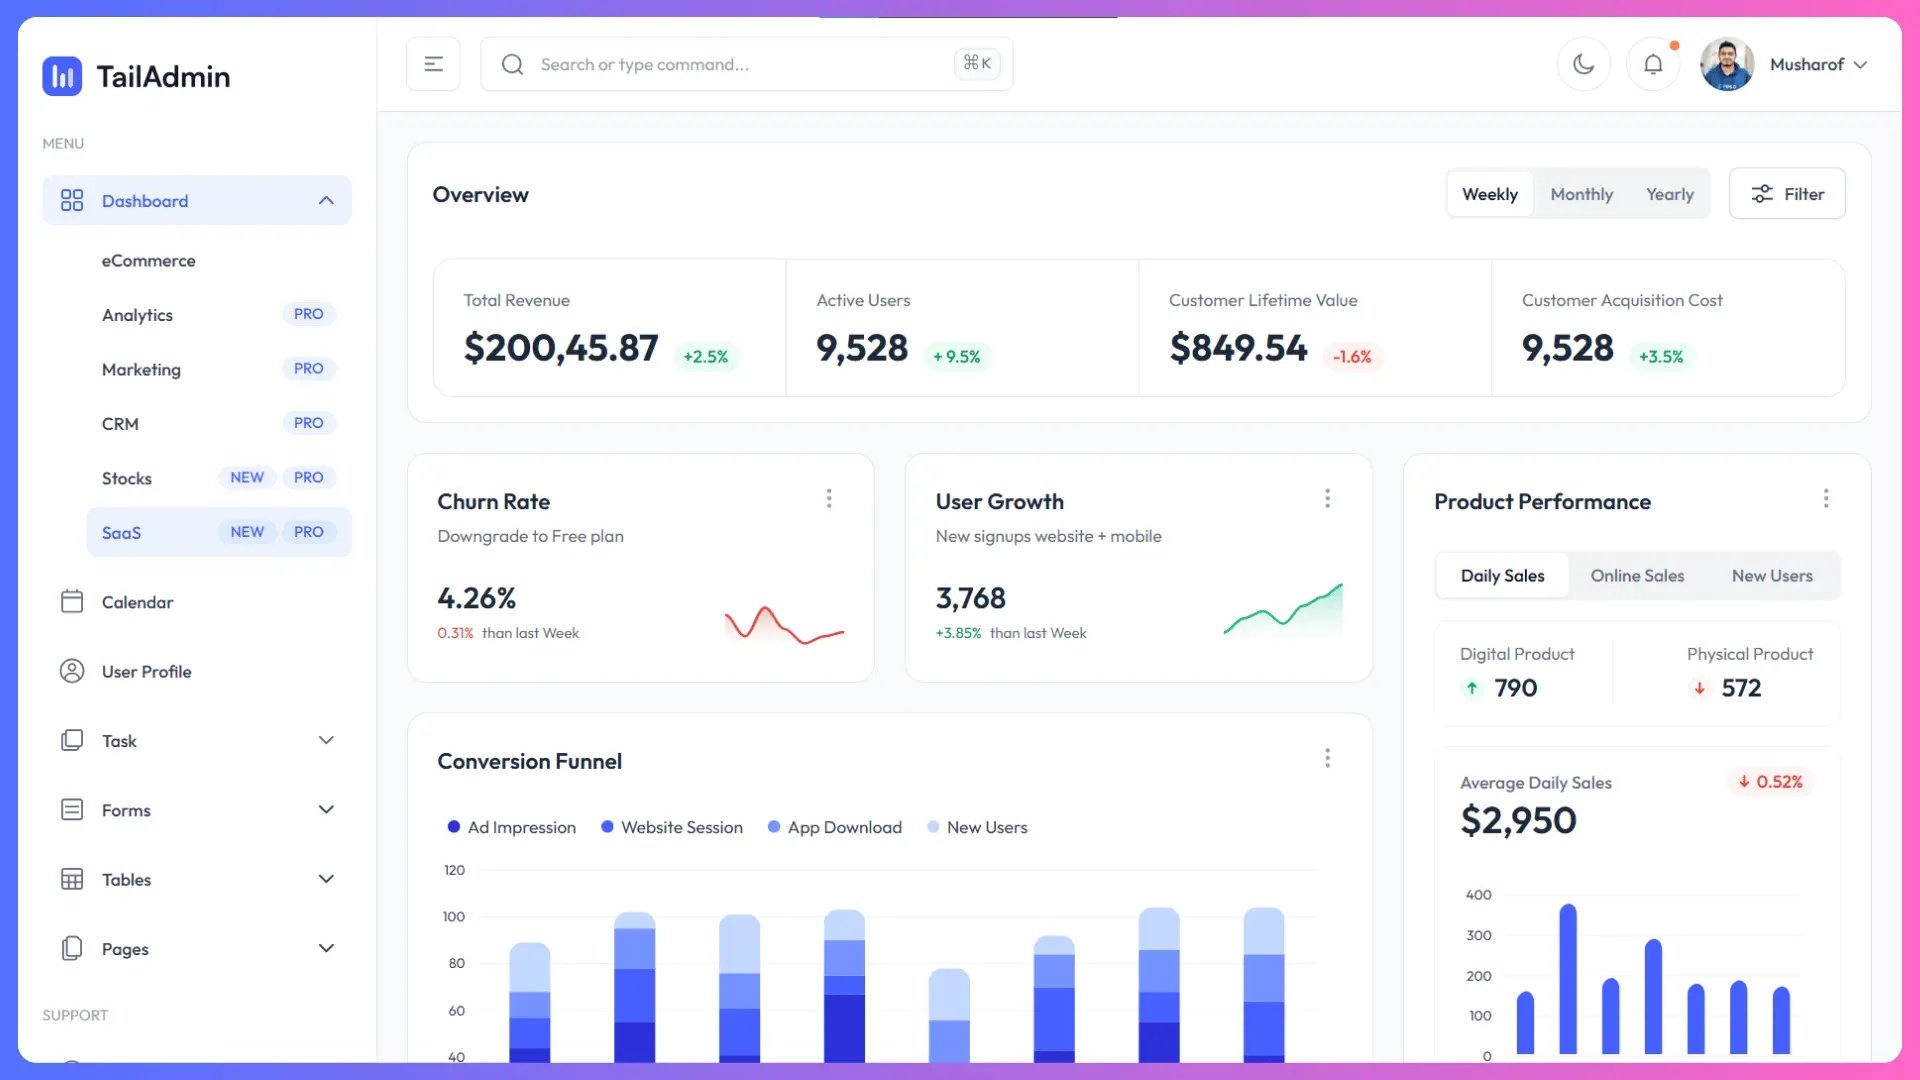Toggle dark mode with the moon icon
The image size is (1920, 1080).
tap(1584, 63)
